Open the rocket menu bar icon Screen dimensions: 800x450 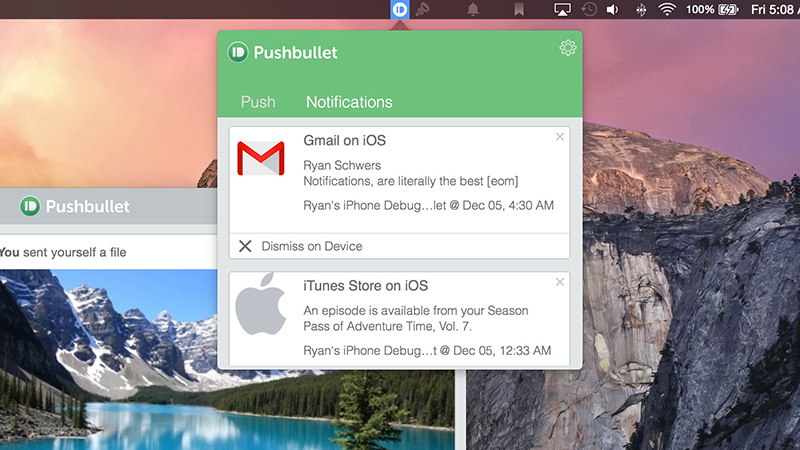coord(422,9)
